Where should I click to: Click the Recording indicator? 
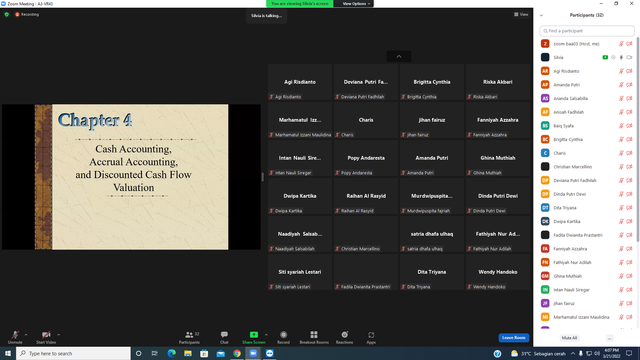tap(27, 14)
